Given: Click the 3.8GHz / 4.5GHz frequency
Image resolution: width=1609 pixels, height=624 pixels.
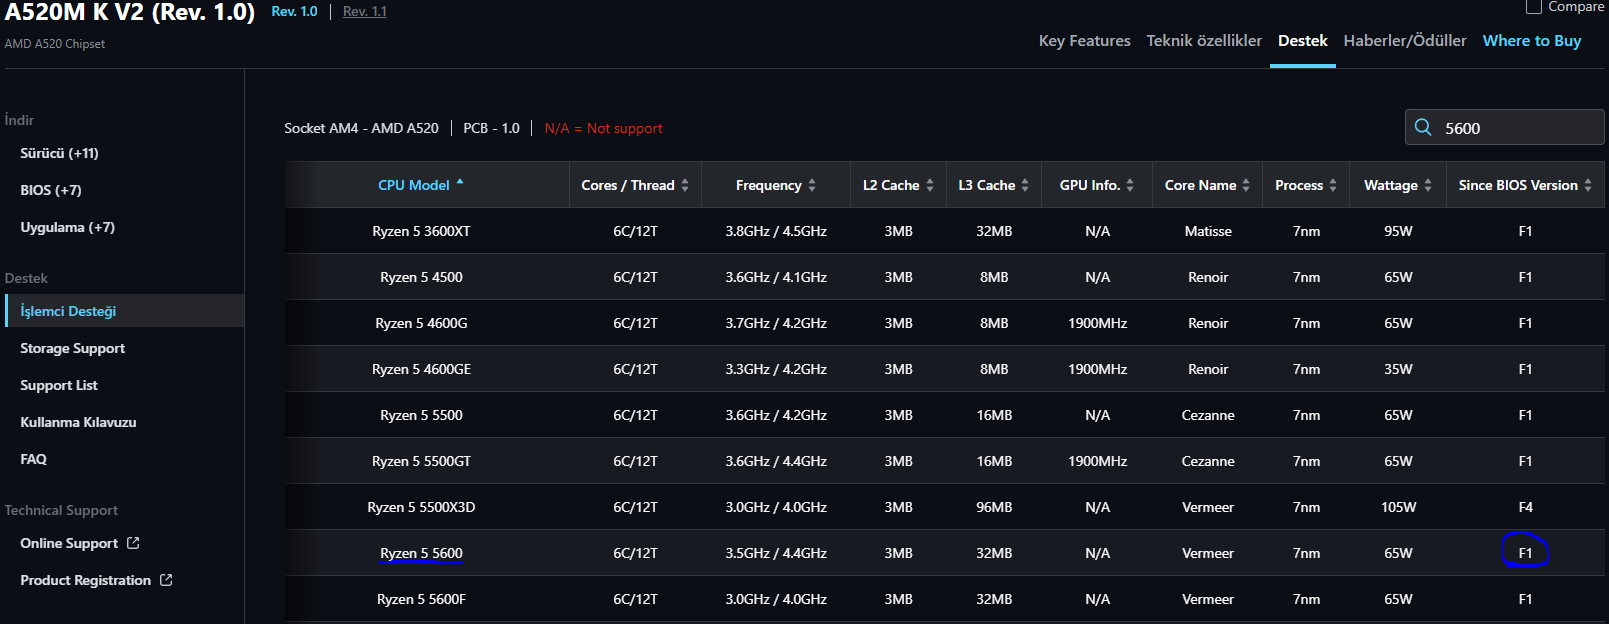Looking at the screenshot, I should click(776, 231).
